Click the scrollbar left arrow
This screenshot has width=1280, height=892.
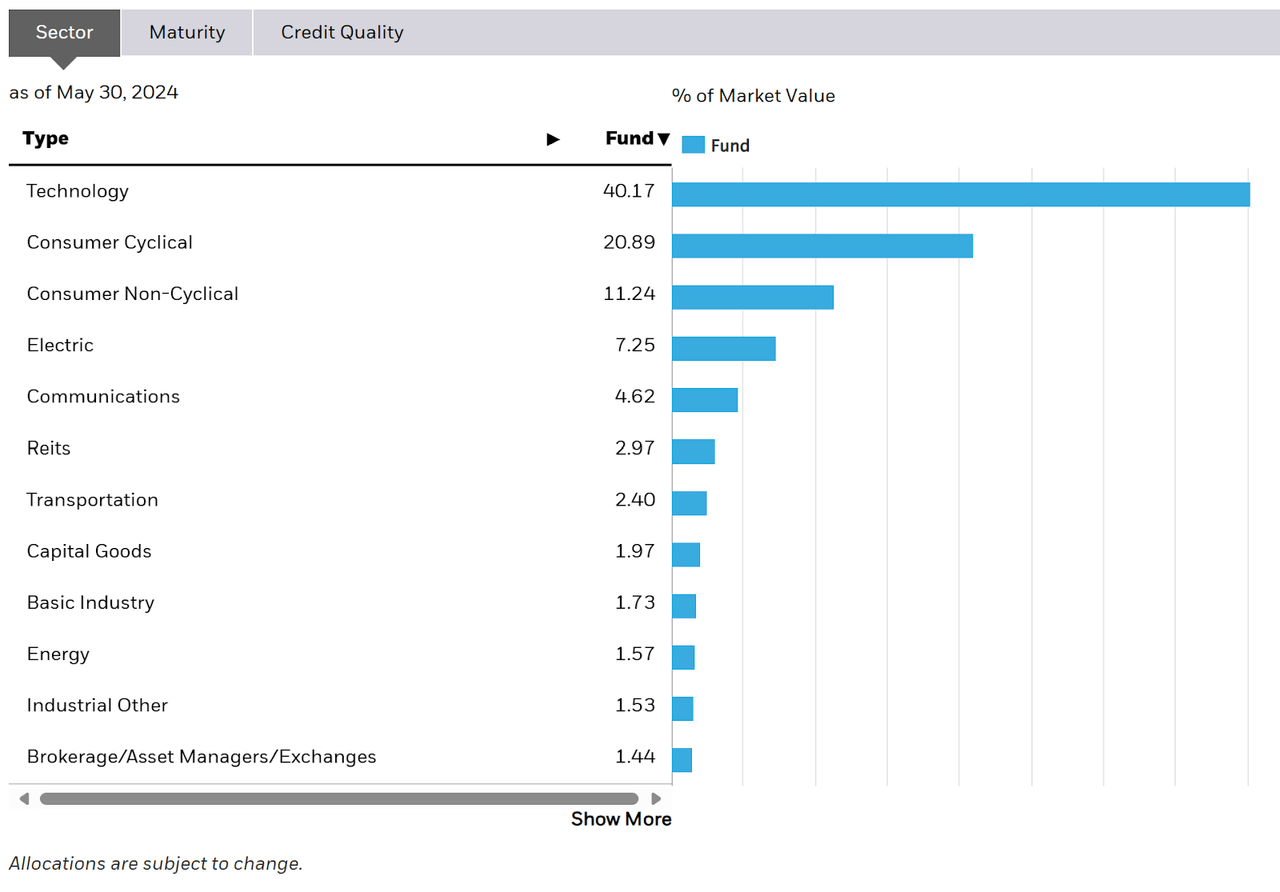click(24, 798)
